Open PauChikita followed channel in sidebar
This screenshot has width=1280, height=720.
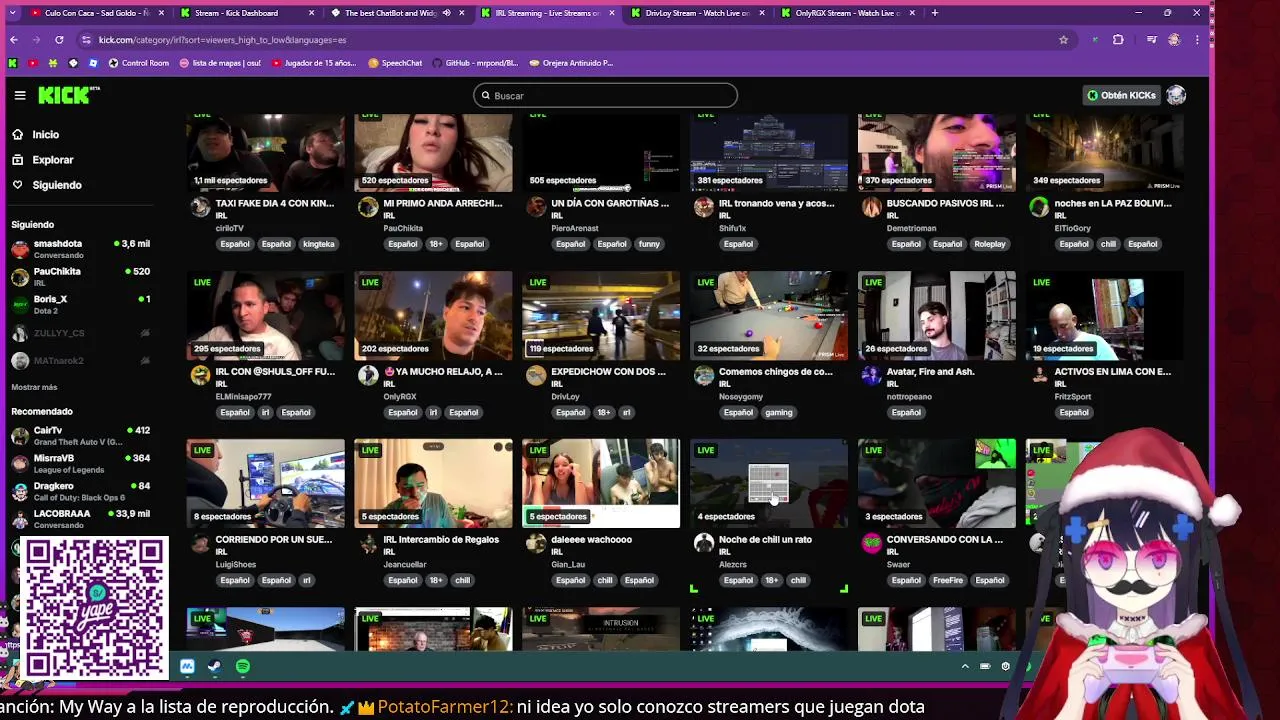(80, 277)
